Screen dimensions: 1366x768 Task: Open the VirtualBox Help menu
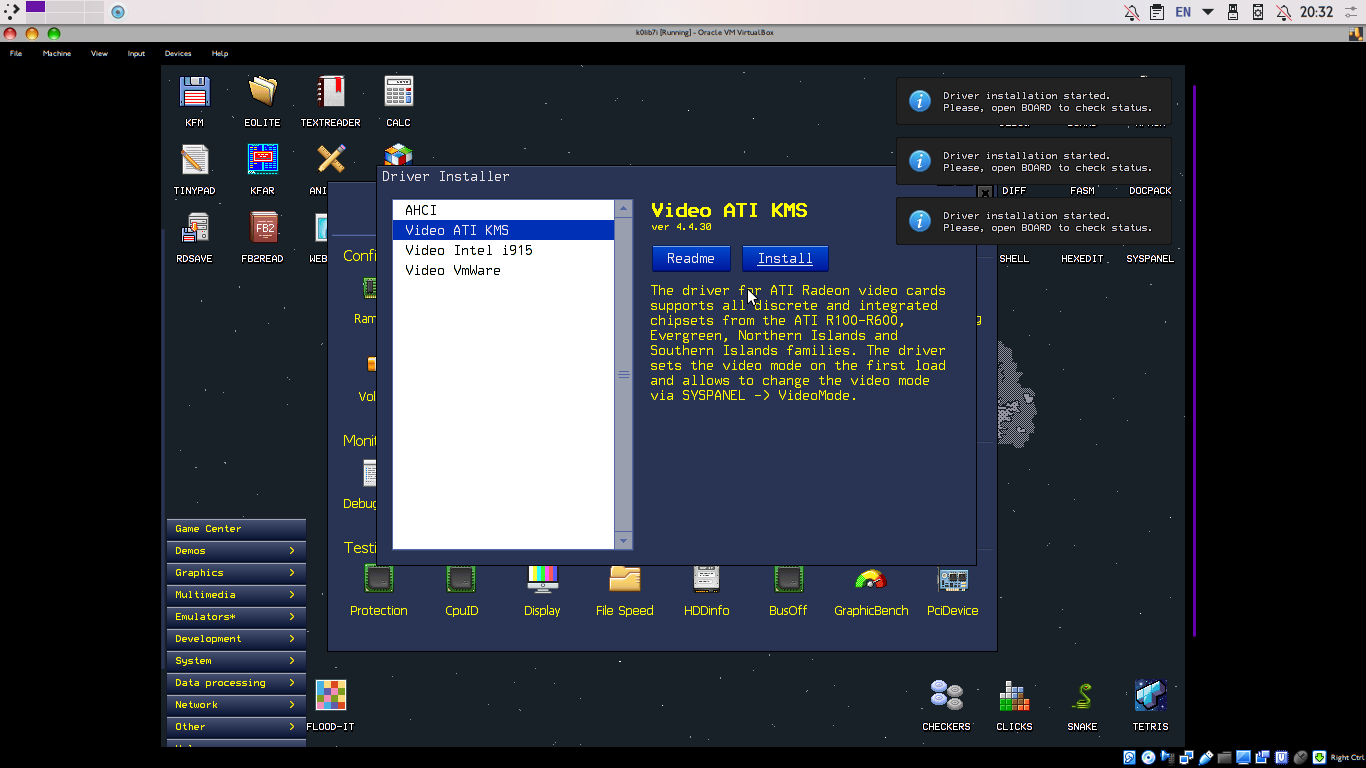tap(220, 53)
